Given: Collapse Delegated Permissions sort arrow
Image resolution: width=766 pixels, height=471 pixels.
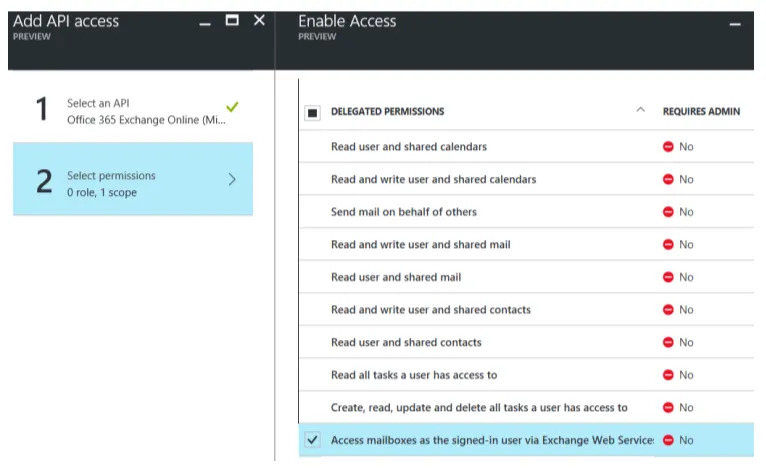Looking at the screenshot, I should click(640, 111).
